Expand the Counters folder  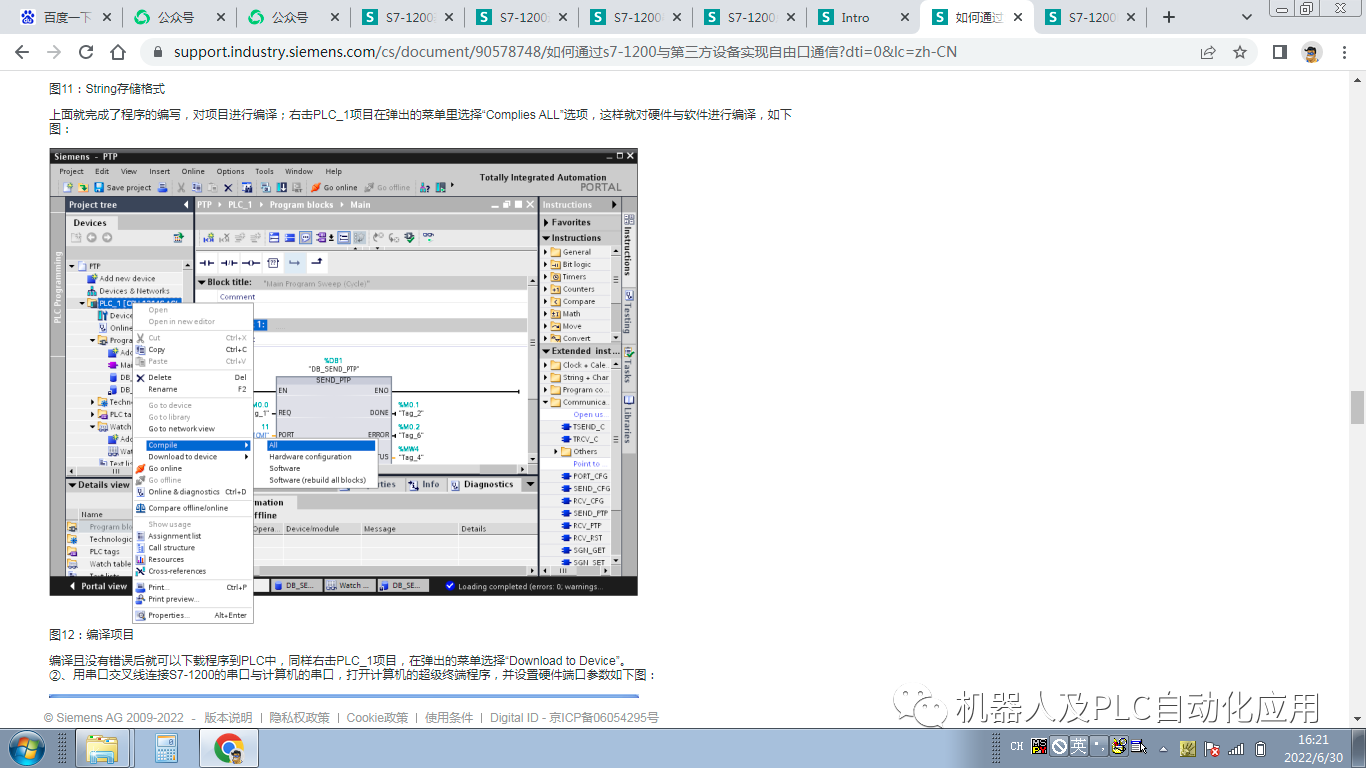click(x=546, y=289)
